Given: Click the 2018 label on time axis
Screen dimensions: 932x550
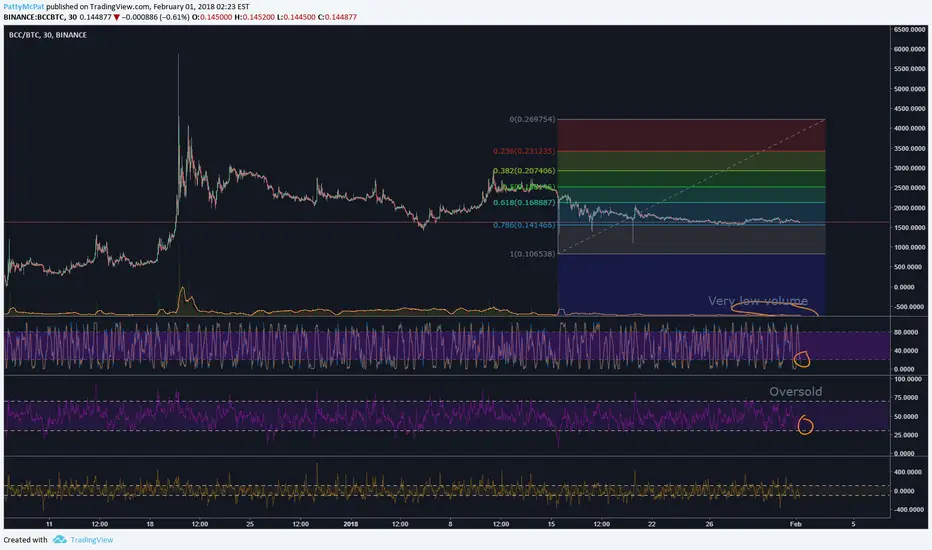Looking at the screenshot, I should [351, 524].
